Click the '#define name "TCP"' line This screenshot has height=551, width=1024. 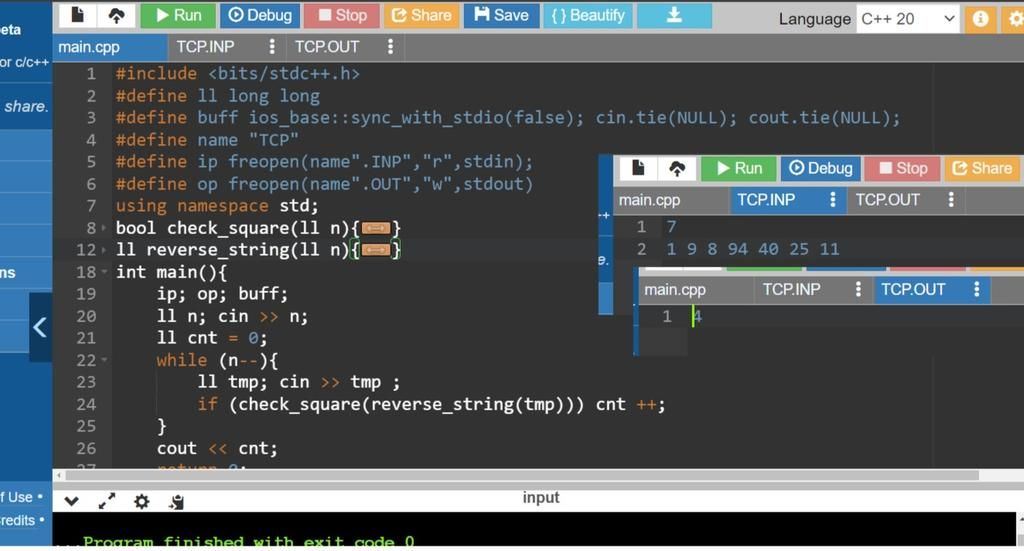coord(207,140)
